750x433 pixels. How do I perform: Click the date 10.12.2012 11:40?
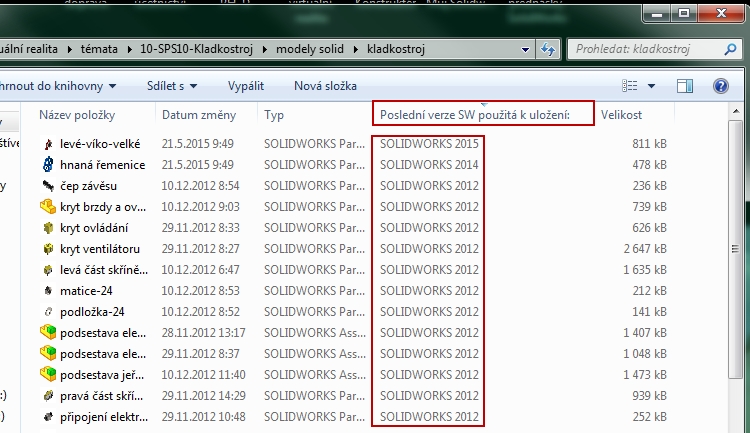point(203,375)
